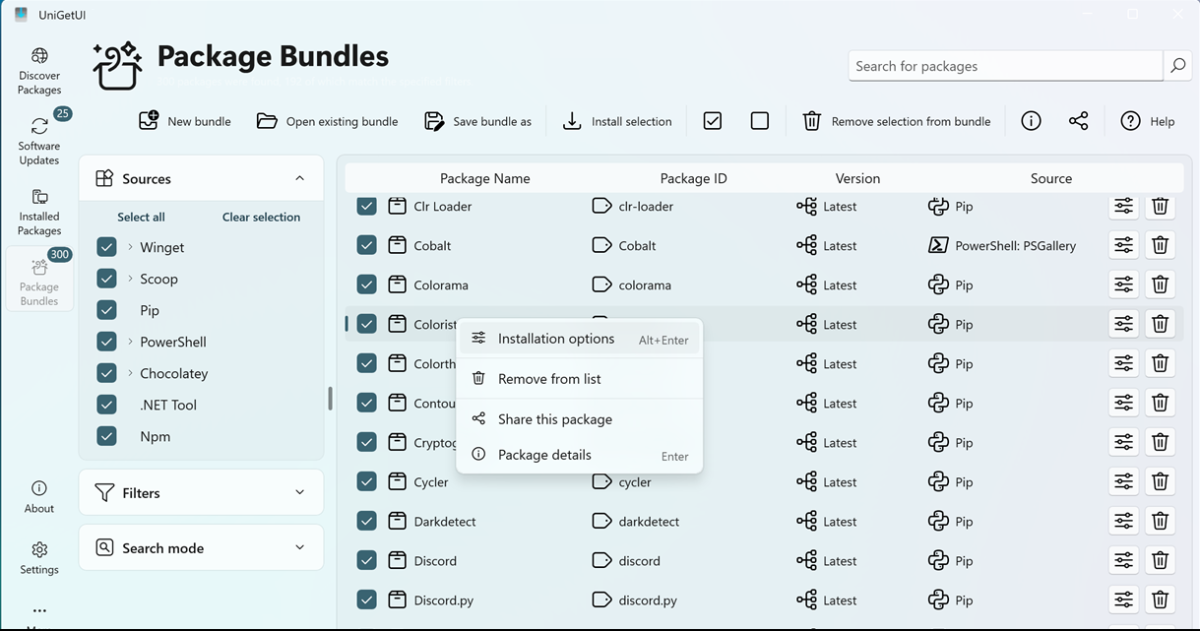This screenshot has width=1200, height=631.
Task: Open options sliders icon for Darkdetect
Action: 1124,521
